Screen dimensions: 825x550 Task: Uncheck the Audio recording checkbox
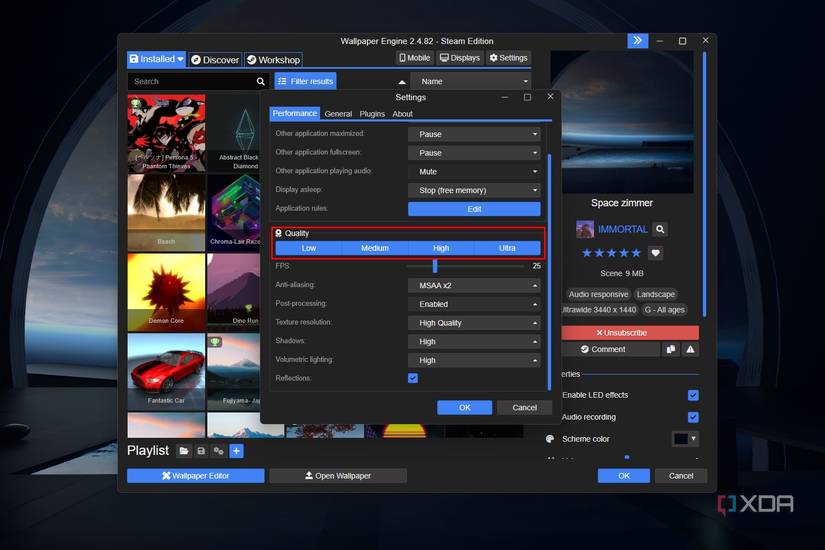tap(692, 417)
